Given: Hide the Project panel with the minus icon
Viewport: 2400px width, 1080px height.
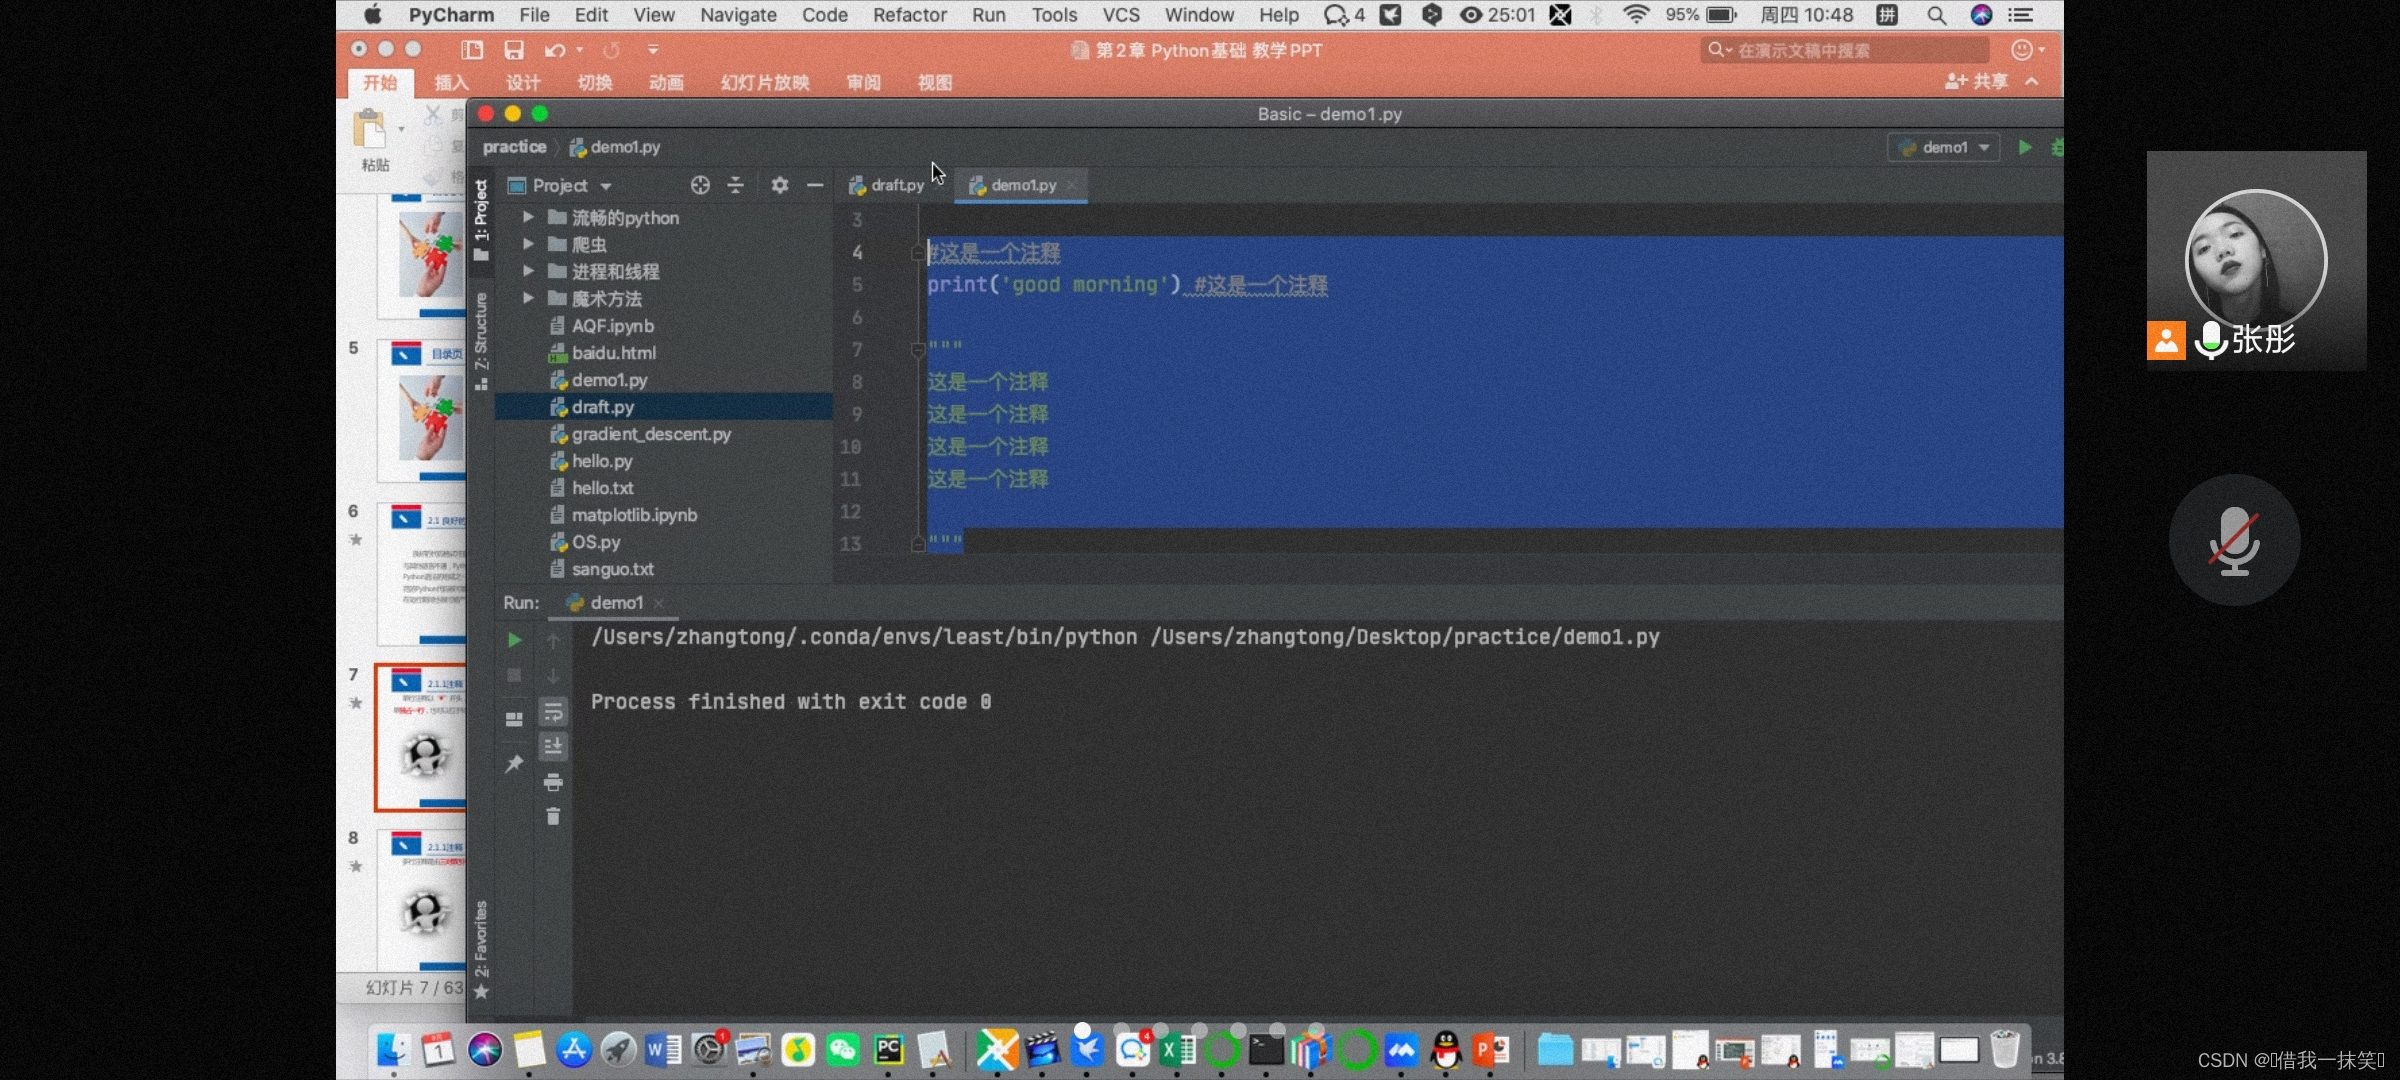Looking at the screenshot, I should [815, 185].
